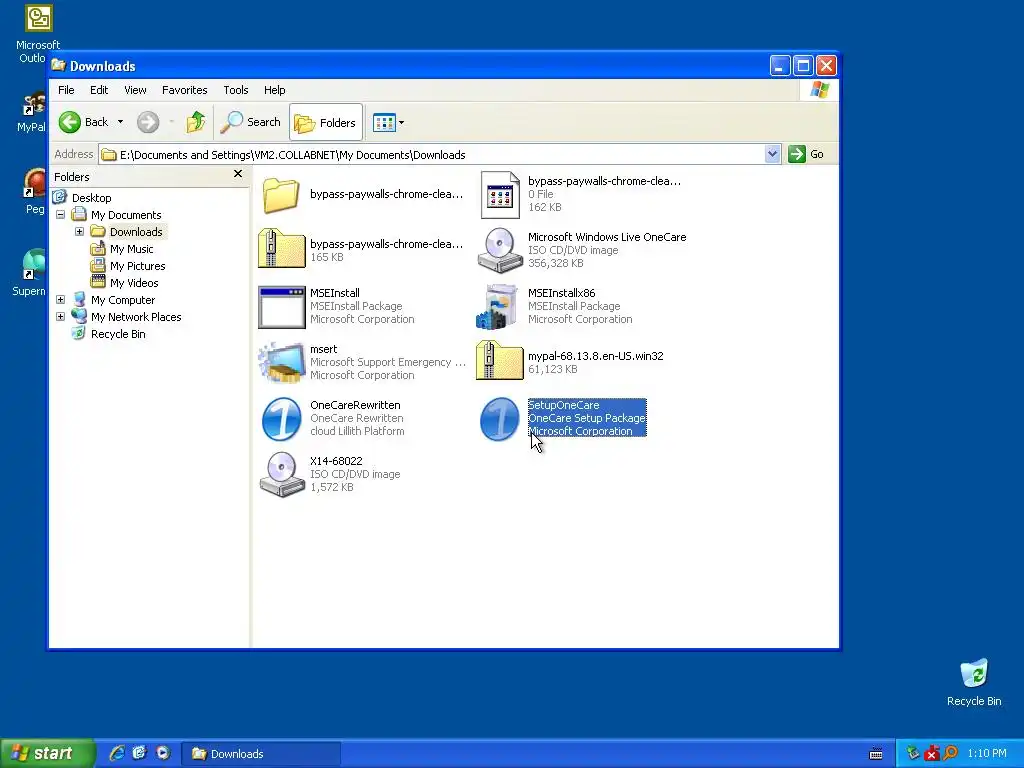Open the Back history dropdown arrow
Viewport: 1024px width, 768px height.
click(x=120, y=122)
